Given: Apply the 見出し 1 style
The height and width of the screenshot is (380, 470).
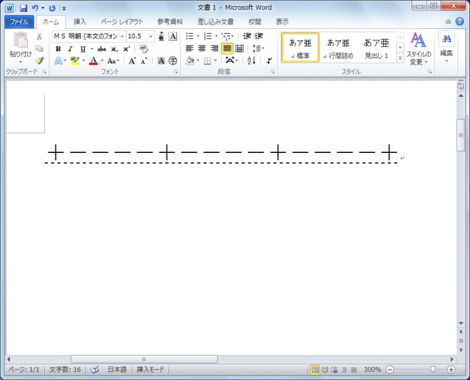Looking at the screenshot, I should pos(376,48).
